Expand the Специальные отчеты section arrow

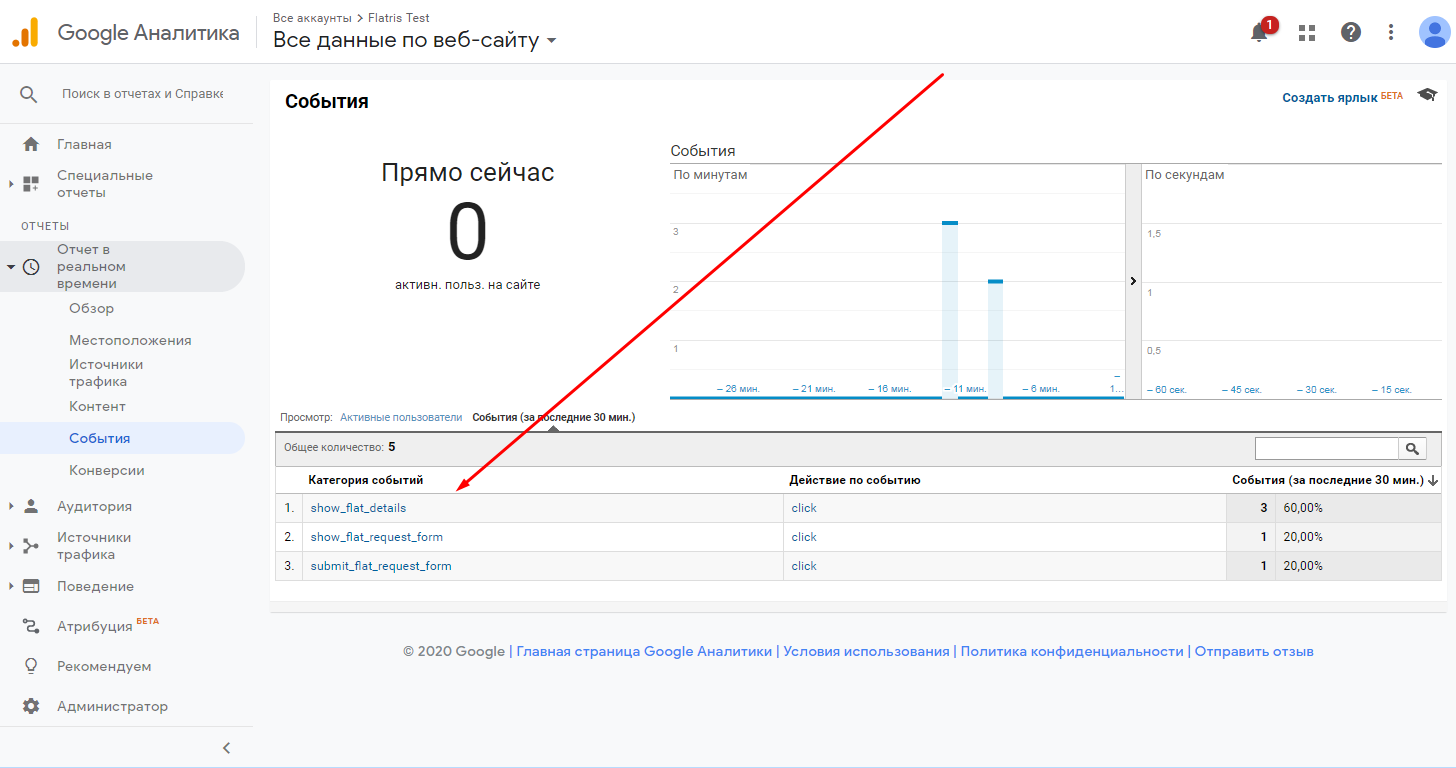pyautogui.click(x=11, y=184)
